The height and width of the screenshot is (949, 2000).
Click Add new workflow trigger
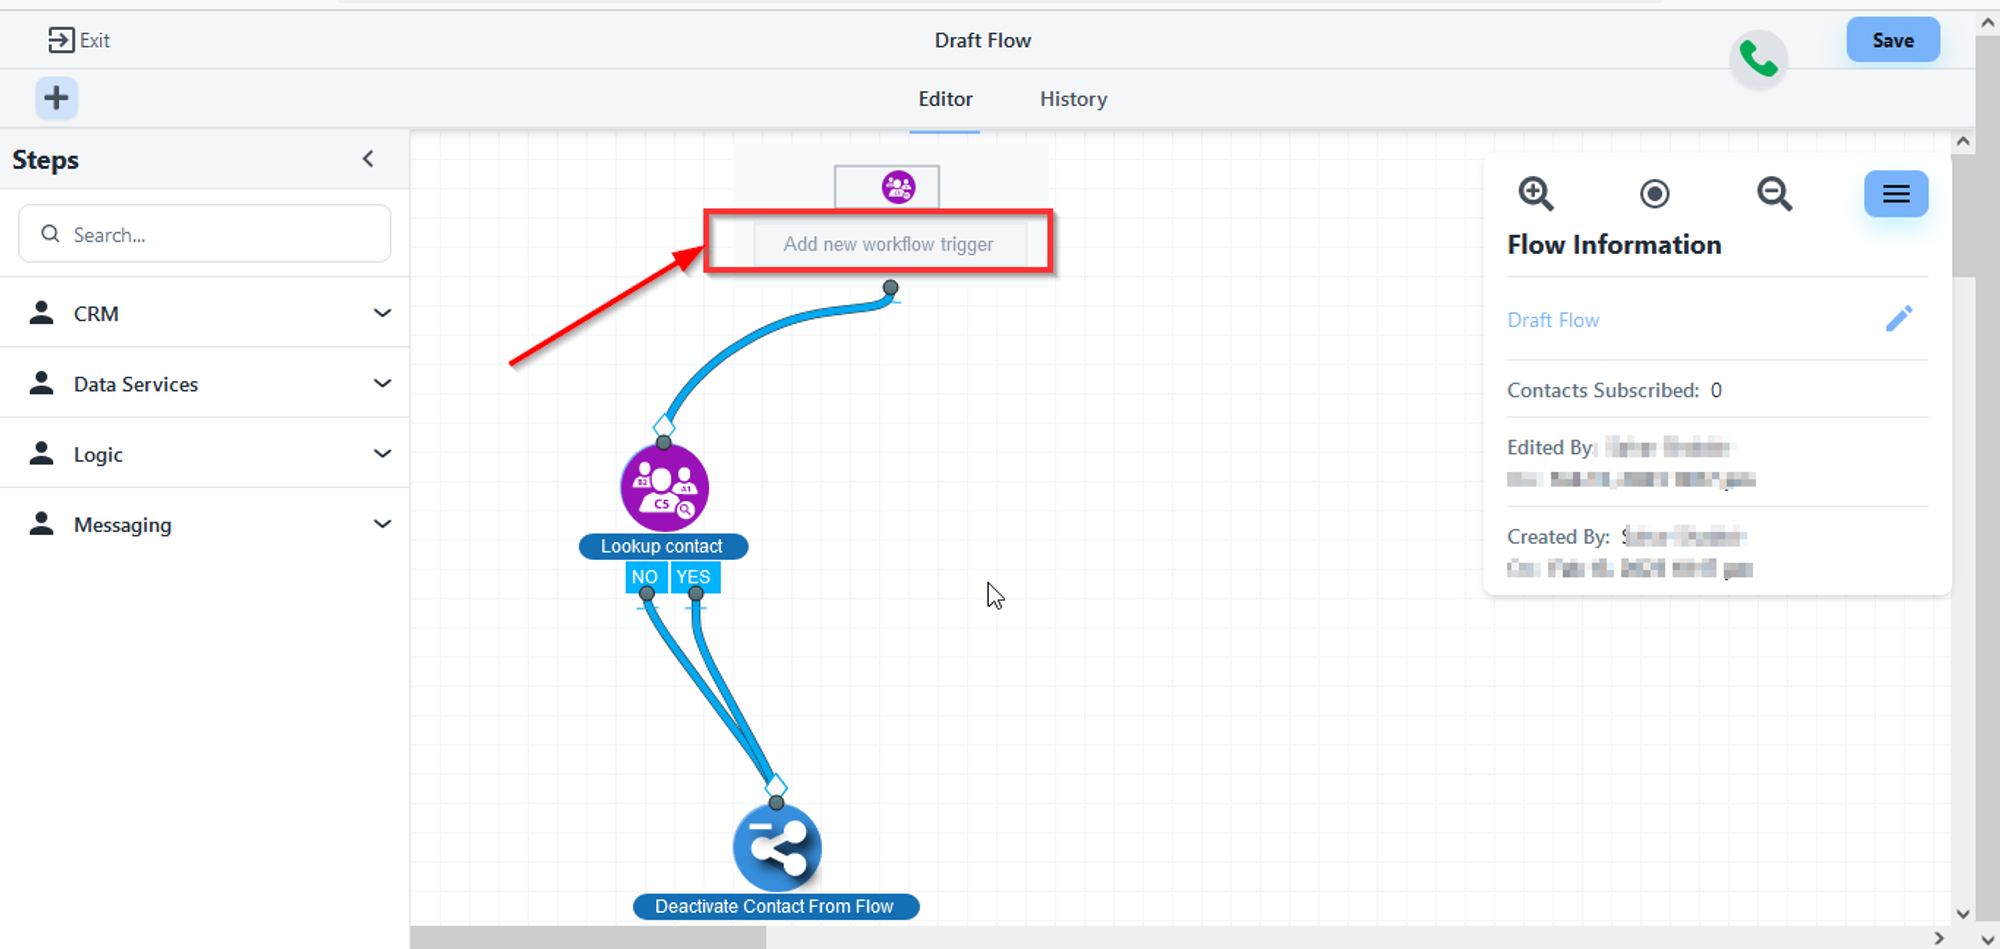click(889, 244)
